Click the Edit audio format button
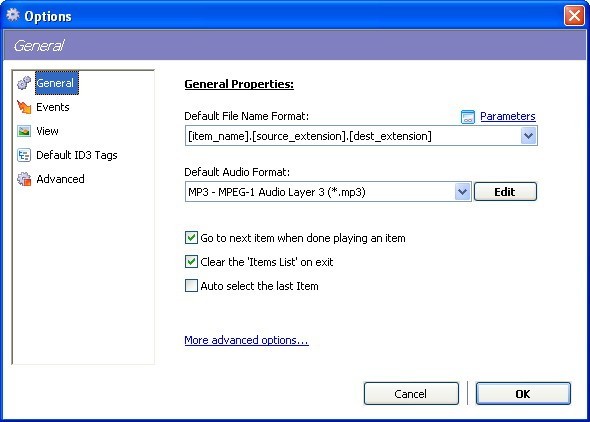The height and width of the screenshot is (422, 590). click(505, 192)
